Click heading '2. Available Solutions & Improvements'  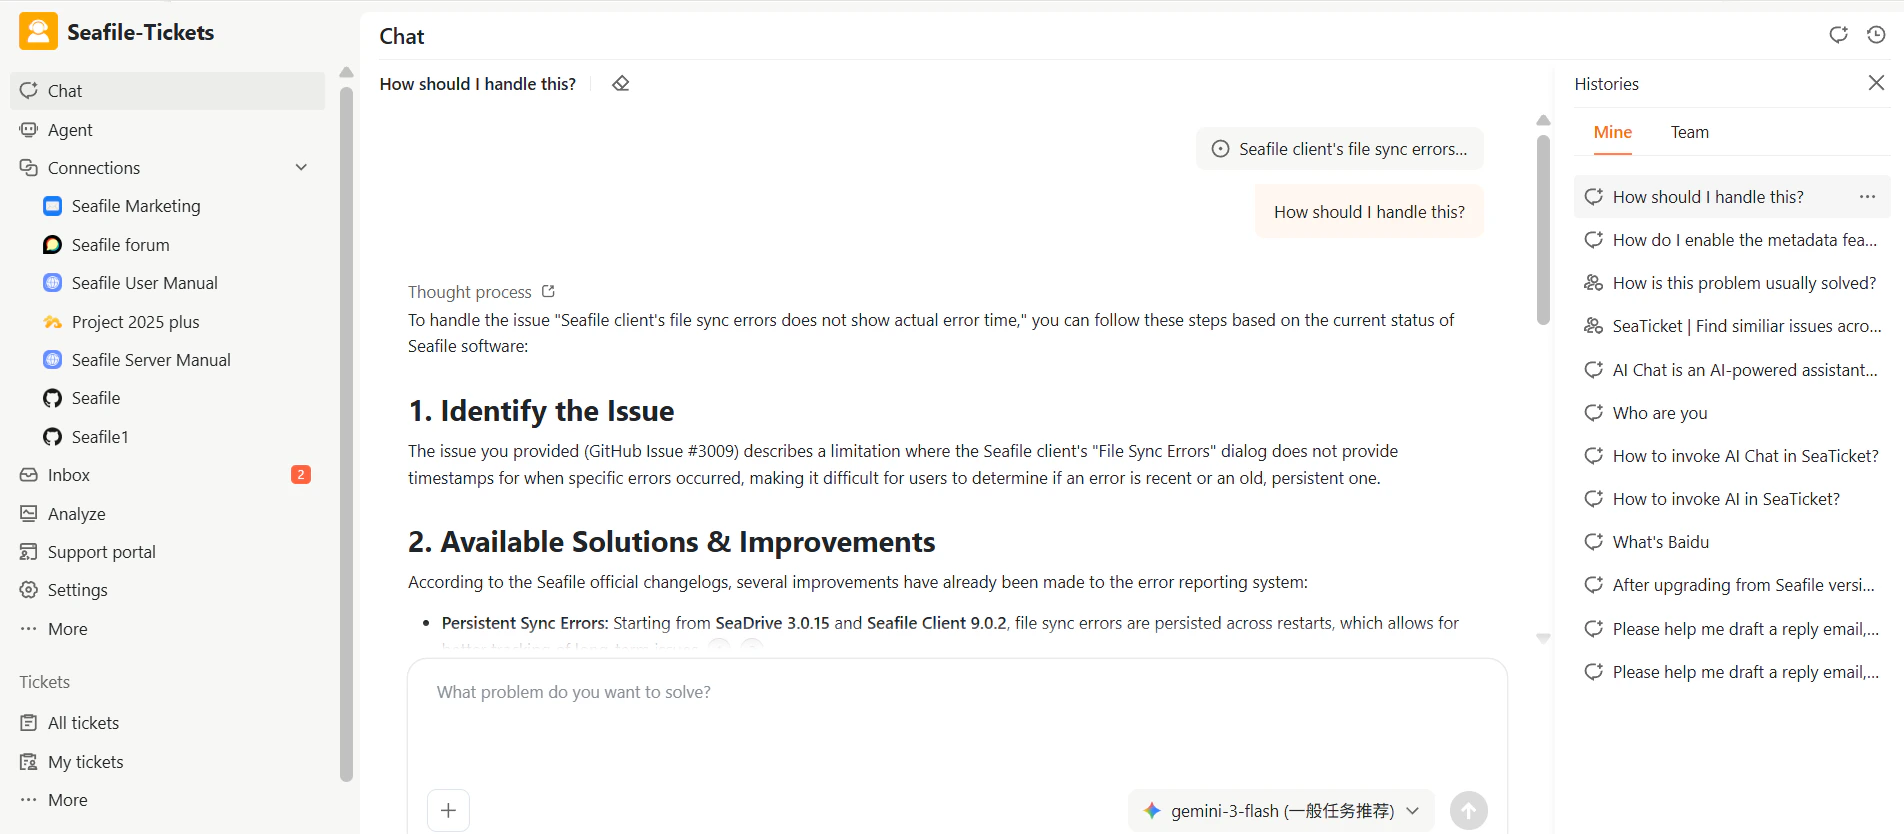point(671,542)
